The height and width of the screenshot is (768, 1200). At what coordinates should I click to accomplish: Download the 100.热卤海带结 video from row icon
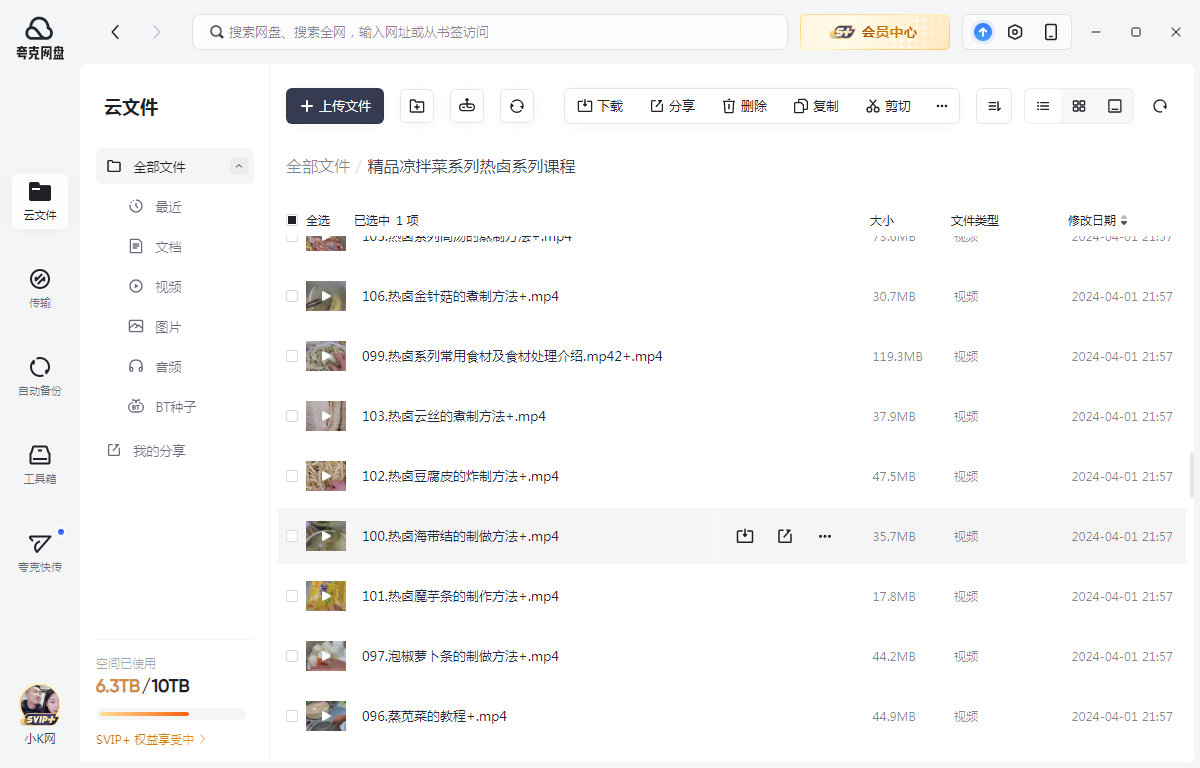[744, 536]
